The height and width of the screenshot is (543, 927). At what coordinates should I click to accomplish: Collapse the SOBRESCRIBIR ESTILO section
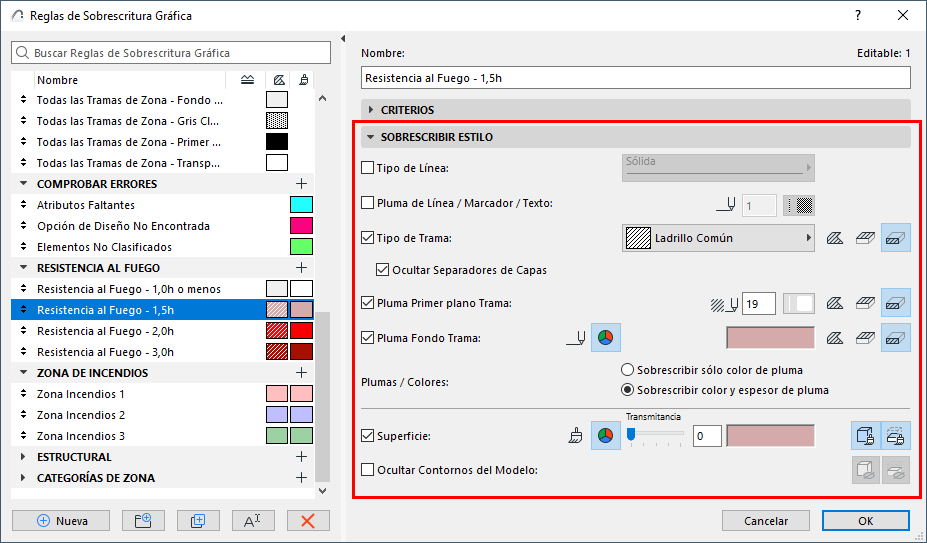coord(371,137)
